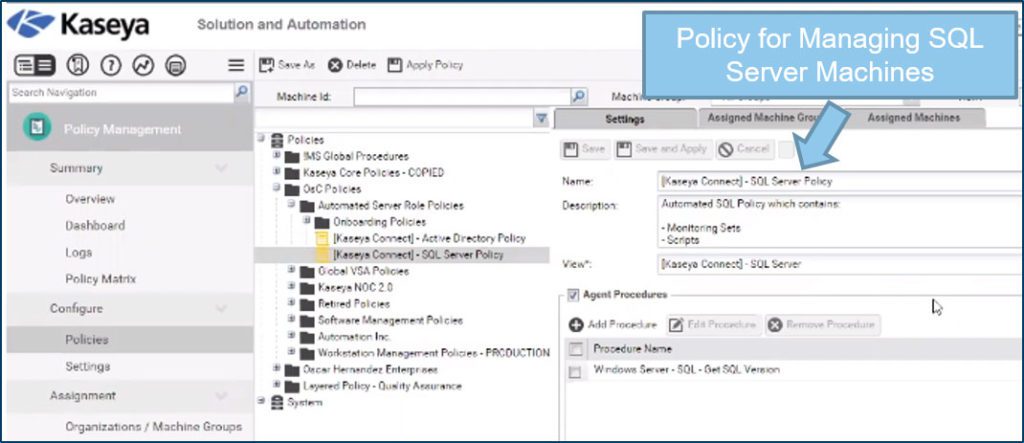Click the Save and Apply button
Image resolution: width=1024 pixels, height=443 pixels.
point(662,149)
